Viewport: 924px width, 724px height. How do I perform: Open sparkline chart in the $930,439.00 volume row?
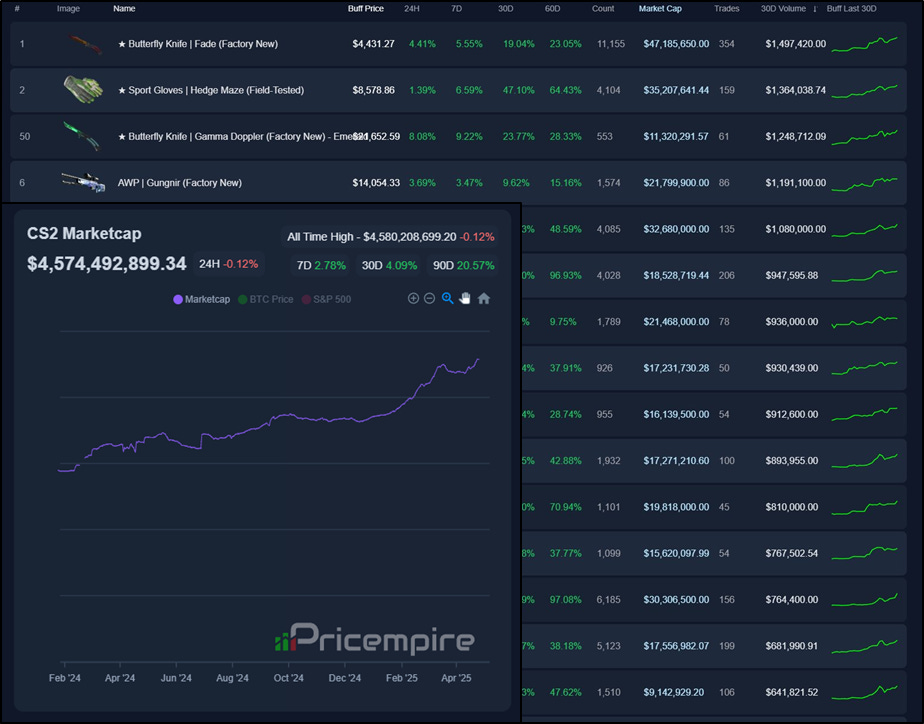point(864,368)
